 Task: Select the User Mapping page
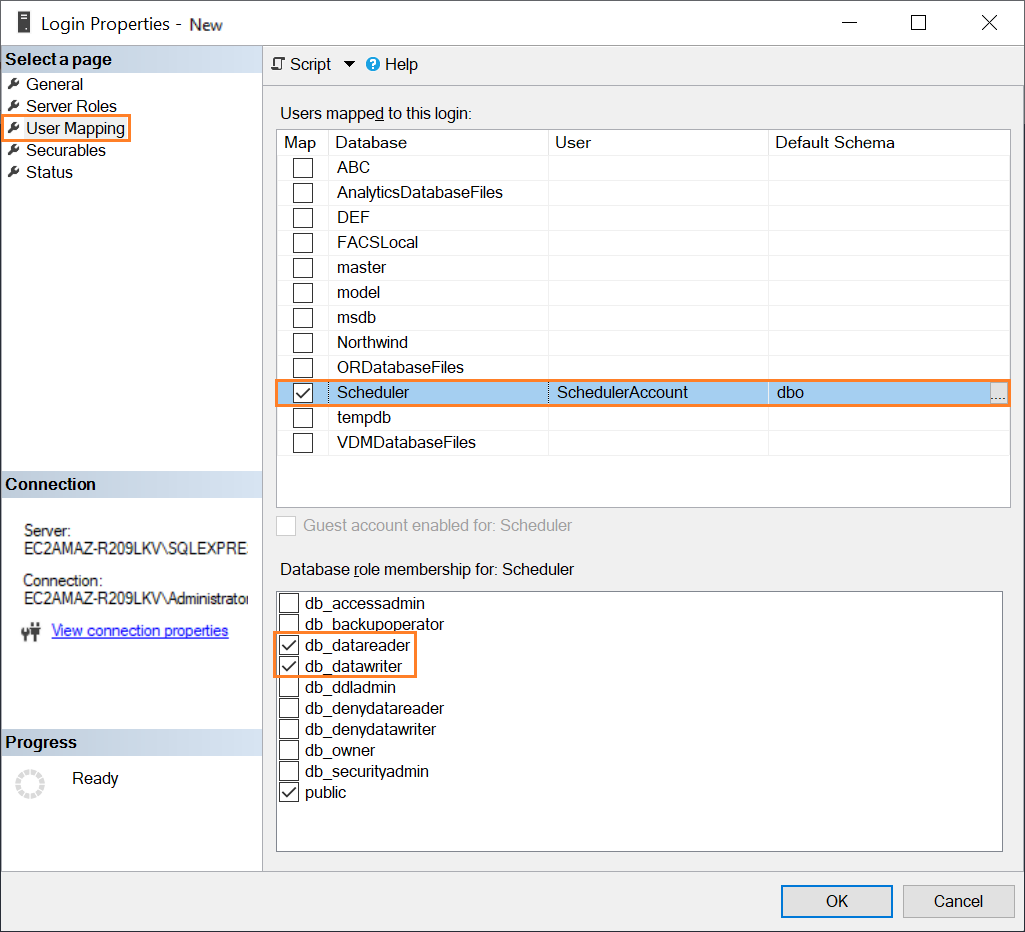coord(75,128)
